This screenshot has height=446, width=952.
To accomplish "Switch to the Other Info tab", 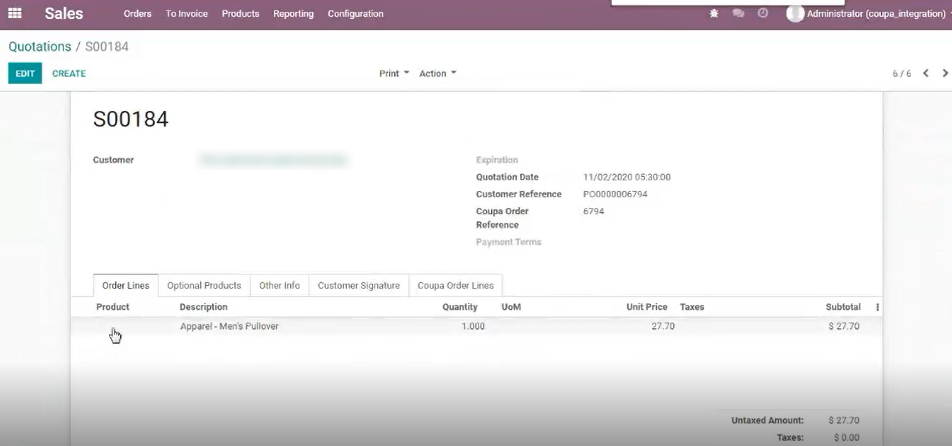I will 279,285.
